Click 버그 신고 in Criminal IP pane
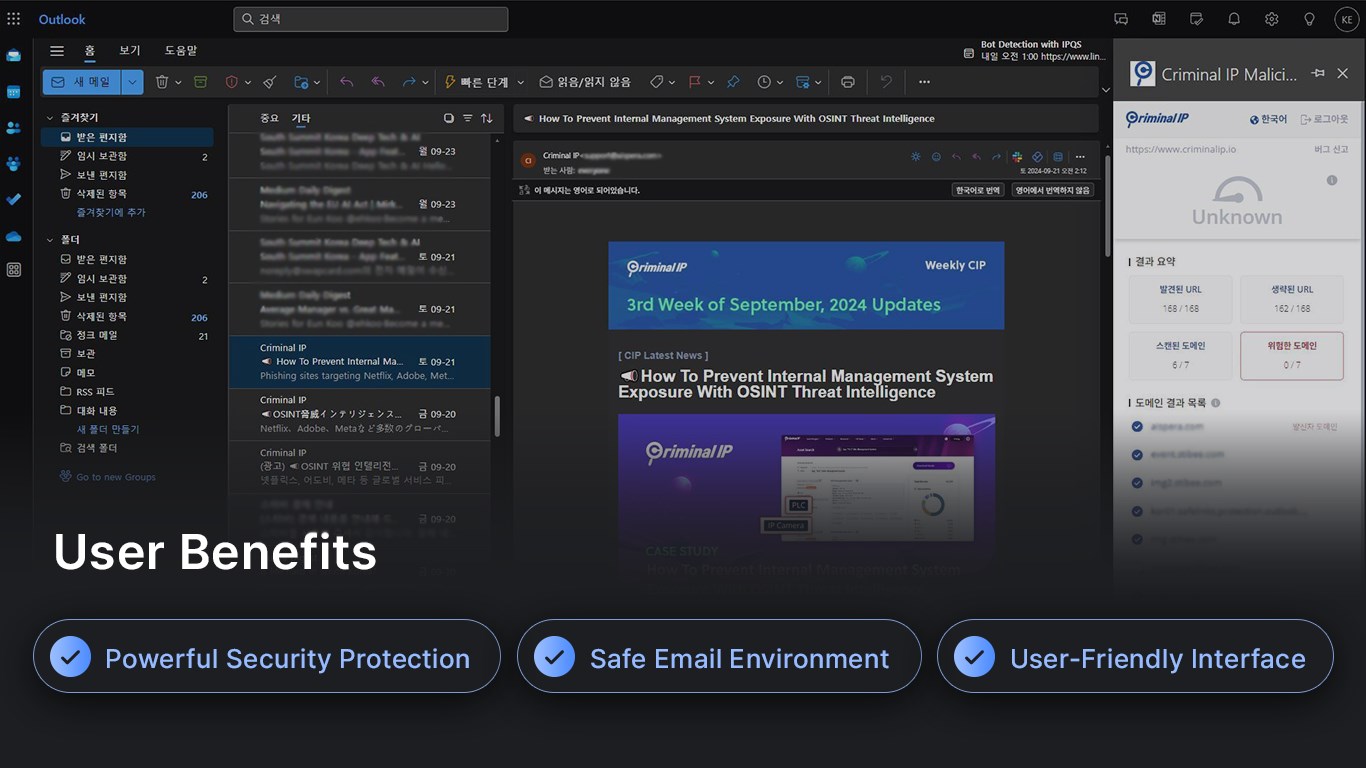This screenshot has width=1366, height=768. tap(1331, 149)
